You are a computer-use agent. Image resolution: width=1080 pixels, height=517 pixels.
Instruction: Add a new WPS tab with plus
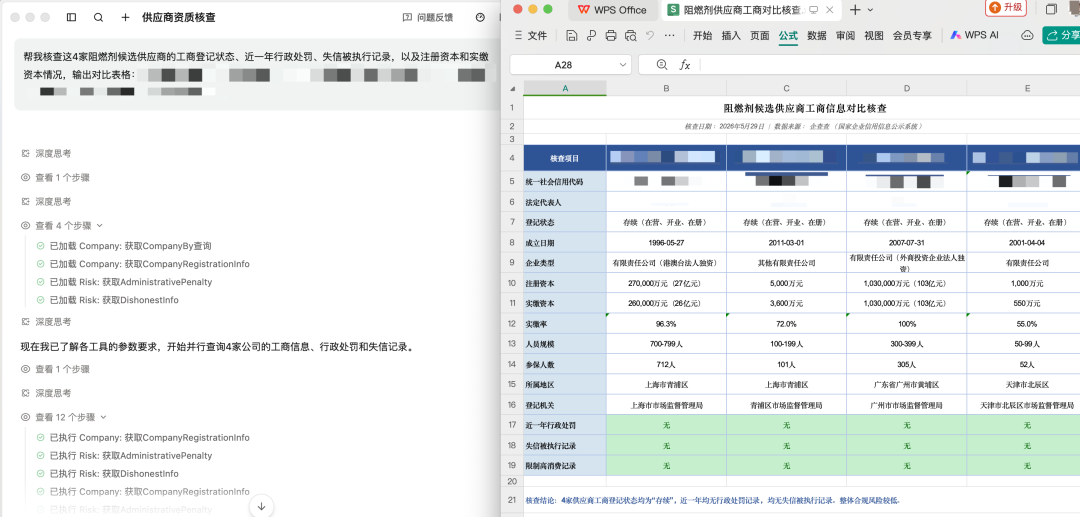click(855, 10)
